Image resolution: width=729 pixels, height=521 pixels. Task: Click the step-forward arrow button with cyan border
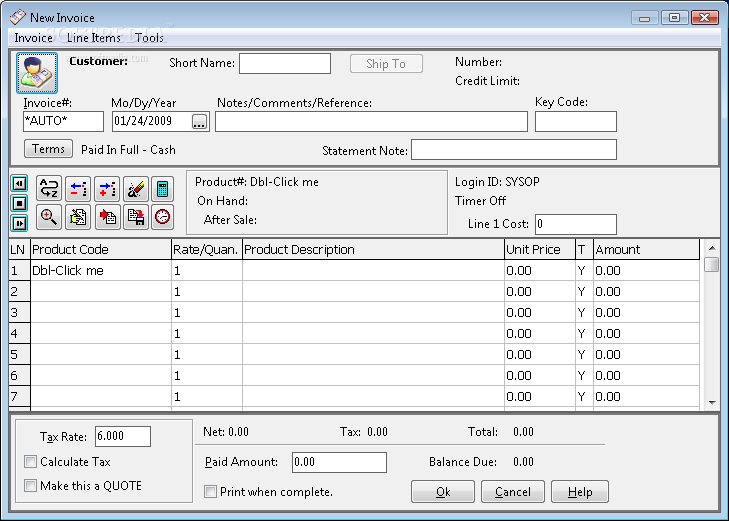point(19,224)
